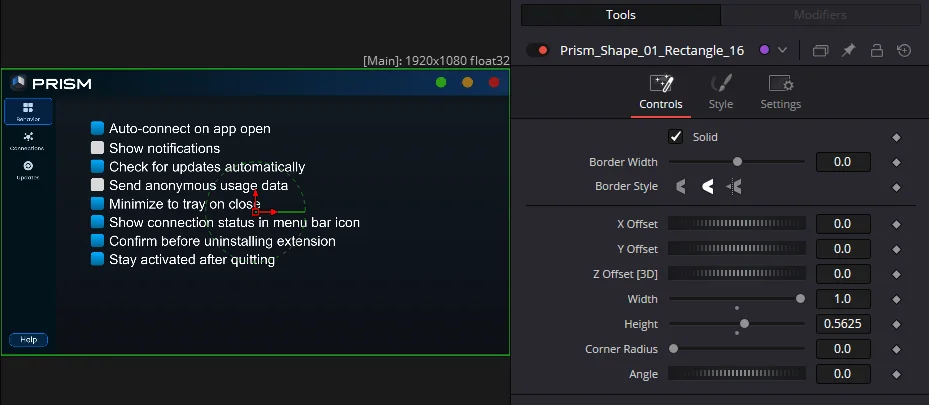Click the purple node color dot
Image resolution: width=929 pixels, height=405 pixels.
(x=764, y=50)
